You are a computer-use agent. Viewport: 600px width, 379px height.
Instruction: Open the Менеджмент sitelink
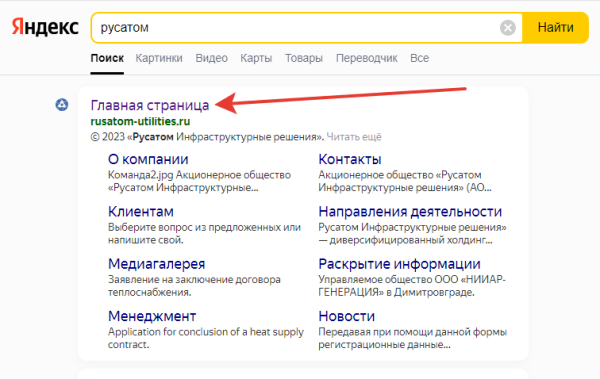click(152, 316)
